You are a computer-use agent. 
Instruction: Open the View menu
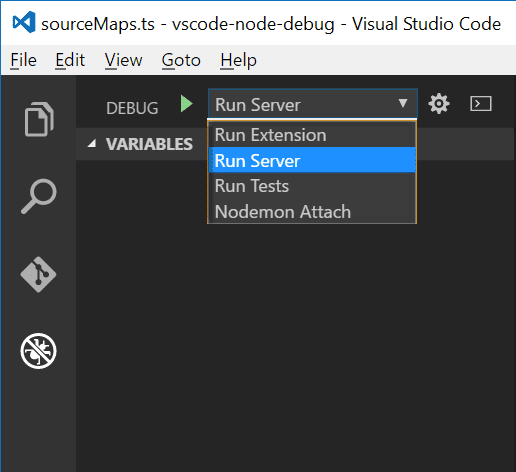[123, 60]
